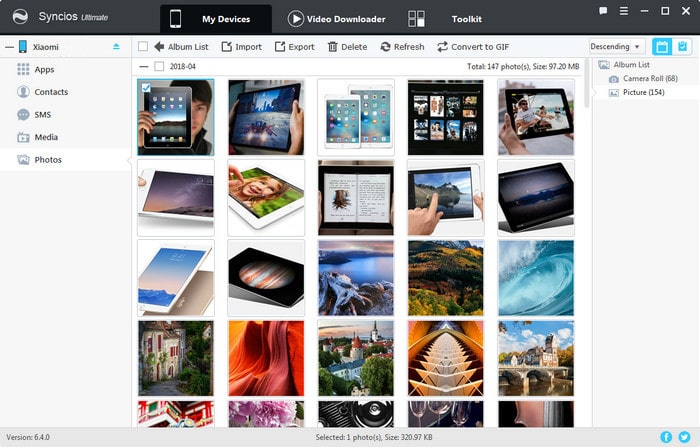Collapse the 2018-04 group

coord(143,67)
